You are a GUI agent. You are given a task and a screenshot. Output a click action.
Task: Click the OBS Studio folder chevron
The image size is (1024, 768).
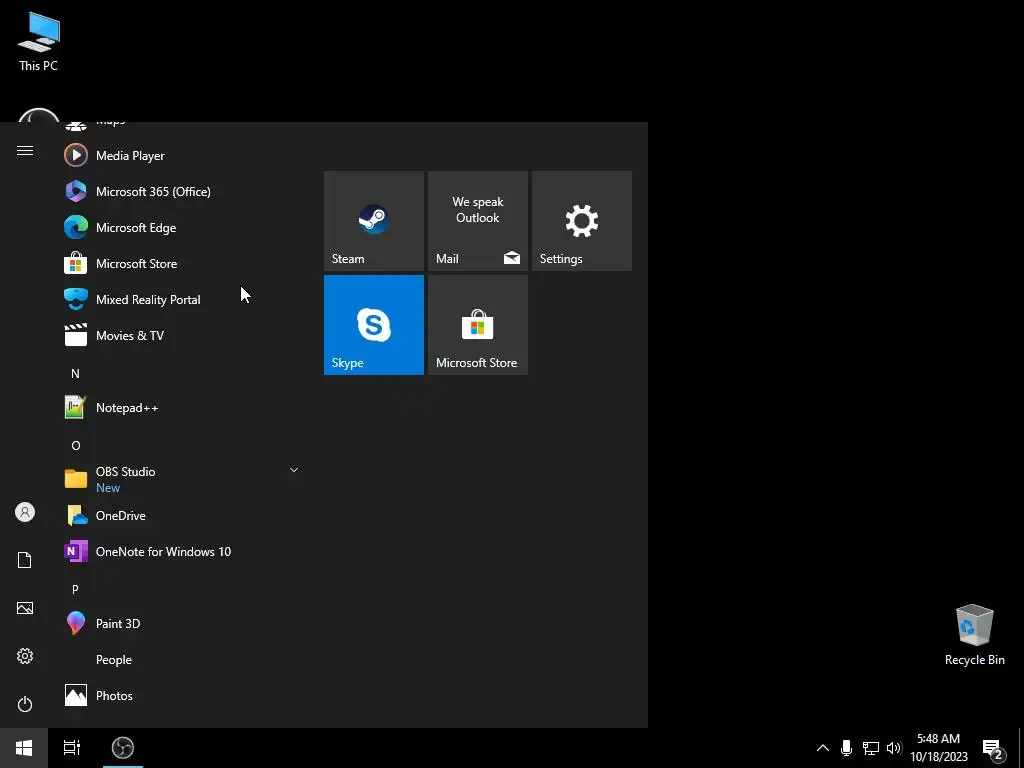(x=294, y=470)
